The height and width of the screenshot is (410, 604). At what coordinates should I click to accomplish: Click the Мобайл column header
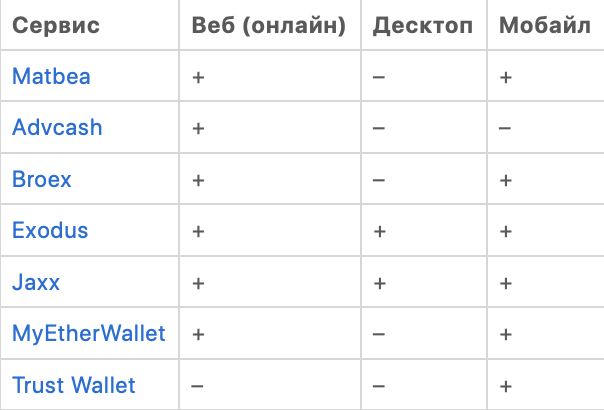point(544,26)
